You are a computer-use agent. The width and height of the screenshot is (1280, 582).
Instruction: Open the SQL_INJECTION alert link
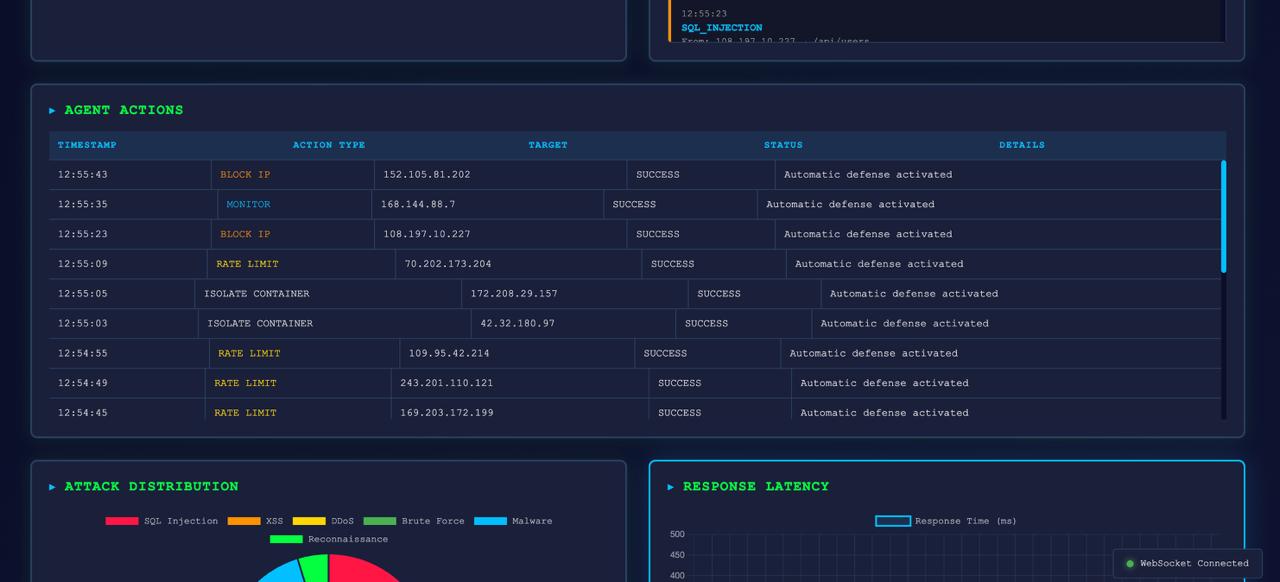coord(721,28)
